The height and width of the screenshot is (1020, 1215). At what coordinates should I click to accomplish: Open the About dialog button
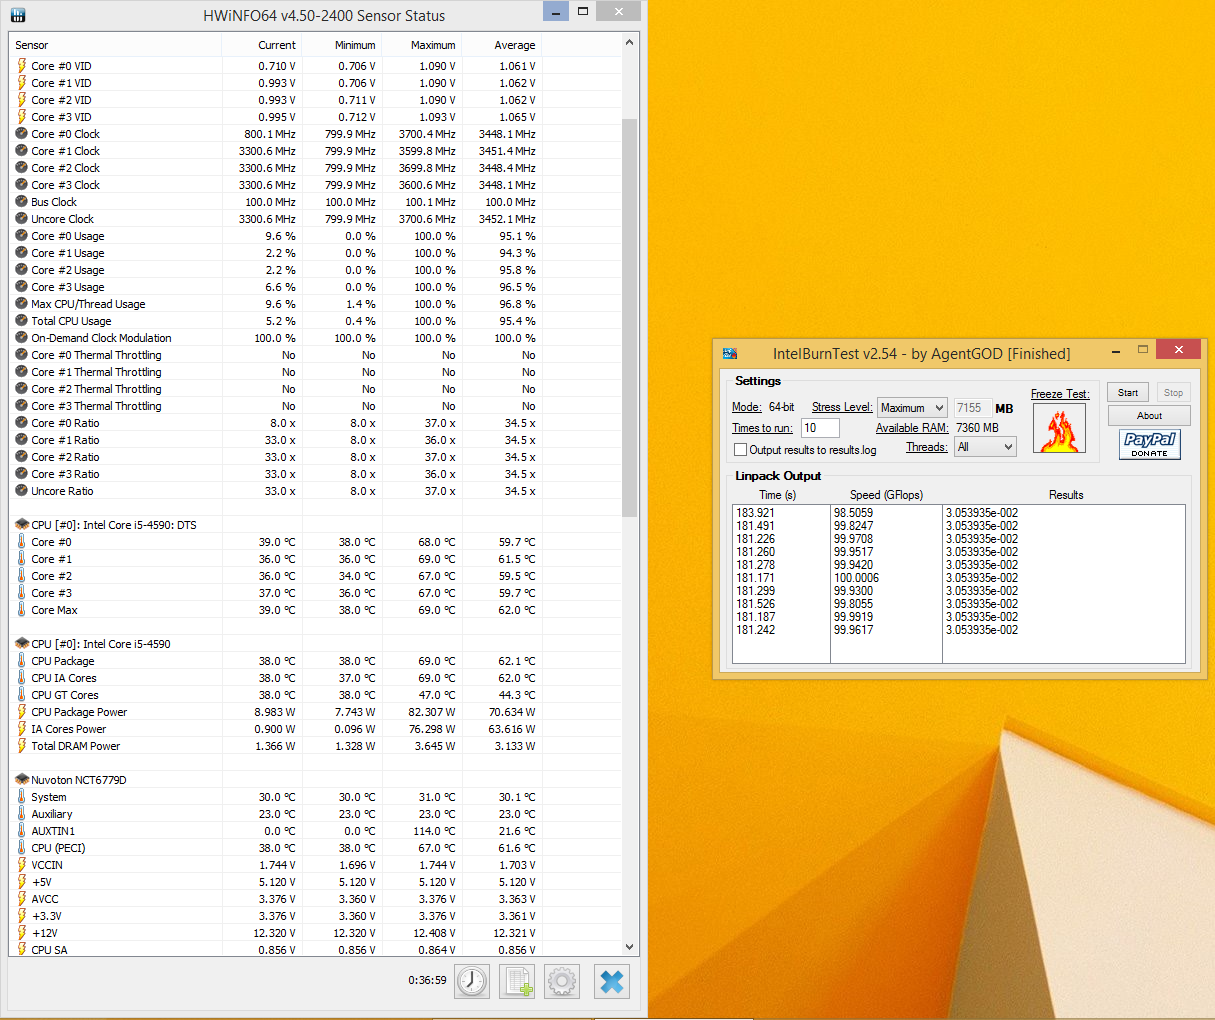[1148, 416]
